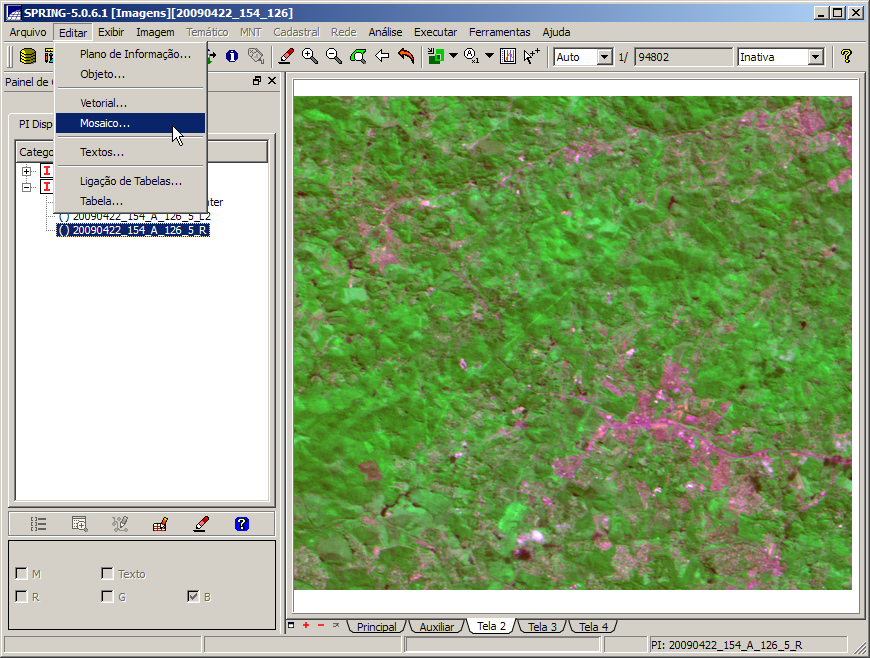The width and height of the screenshot is (870, 658).
Task: Open the Análise menu
Action: tap(385, 32)
